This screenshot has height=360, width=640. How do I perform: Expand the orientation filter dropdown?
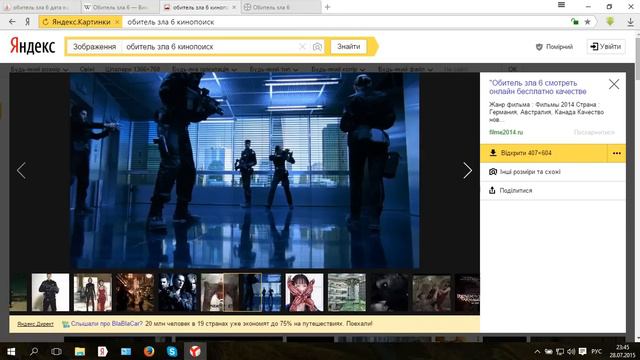[204, 69]
